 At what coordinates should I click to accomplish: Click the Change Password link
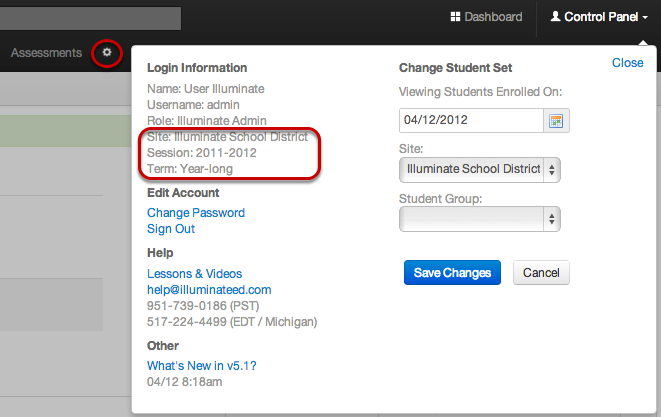tap(196, 213)
